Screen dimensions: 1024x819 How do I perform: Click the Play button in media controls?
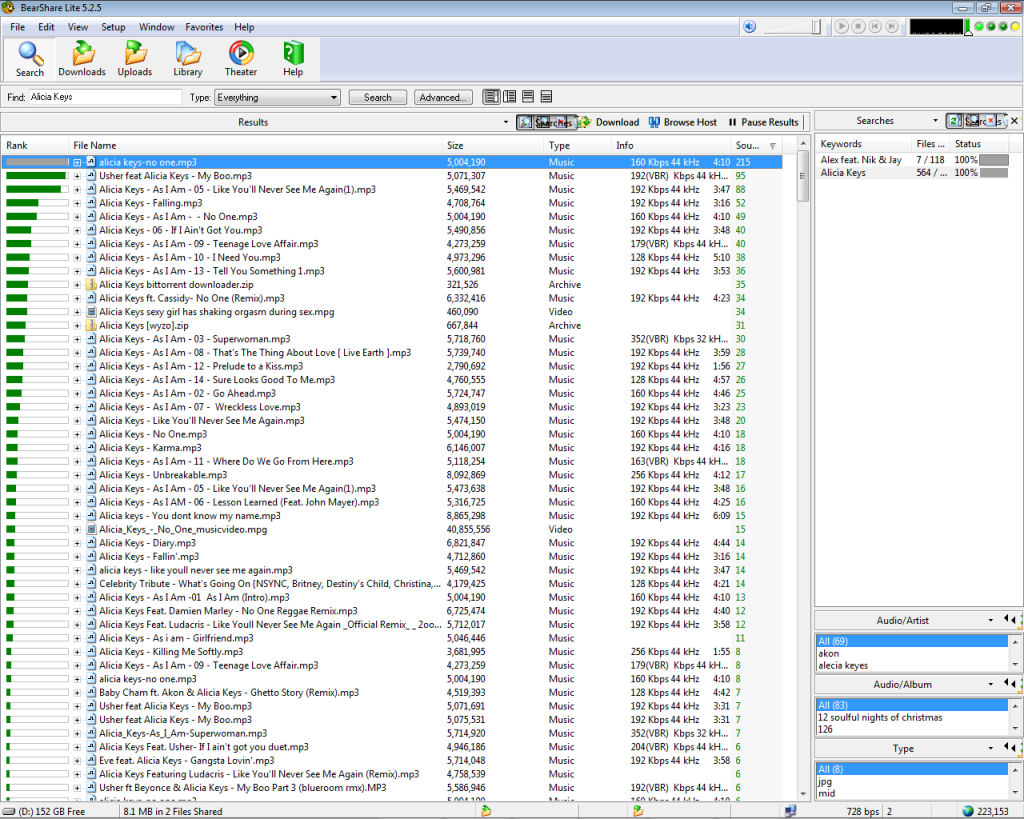[x=842, y=27]
